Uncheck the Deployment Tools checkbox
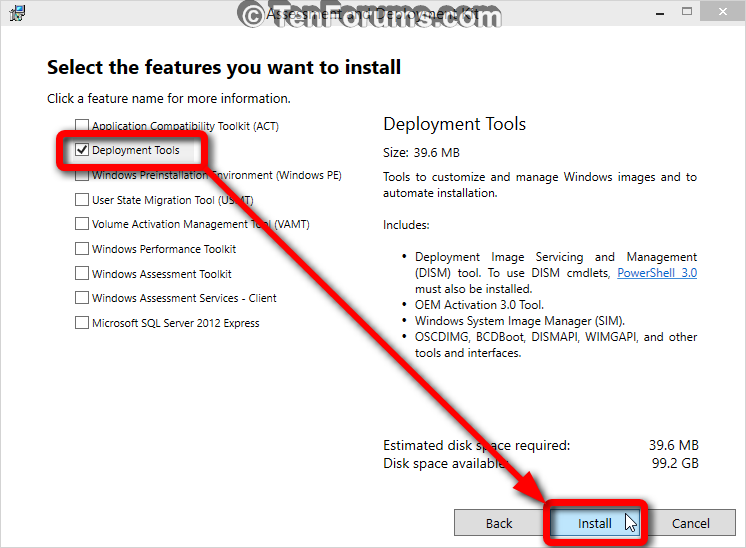The width and height of the screenshot is (746, 548). (82, 150)
